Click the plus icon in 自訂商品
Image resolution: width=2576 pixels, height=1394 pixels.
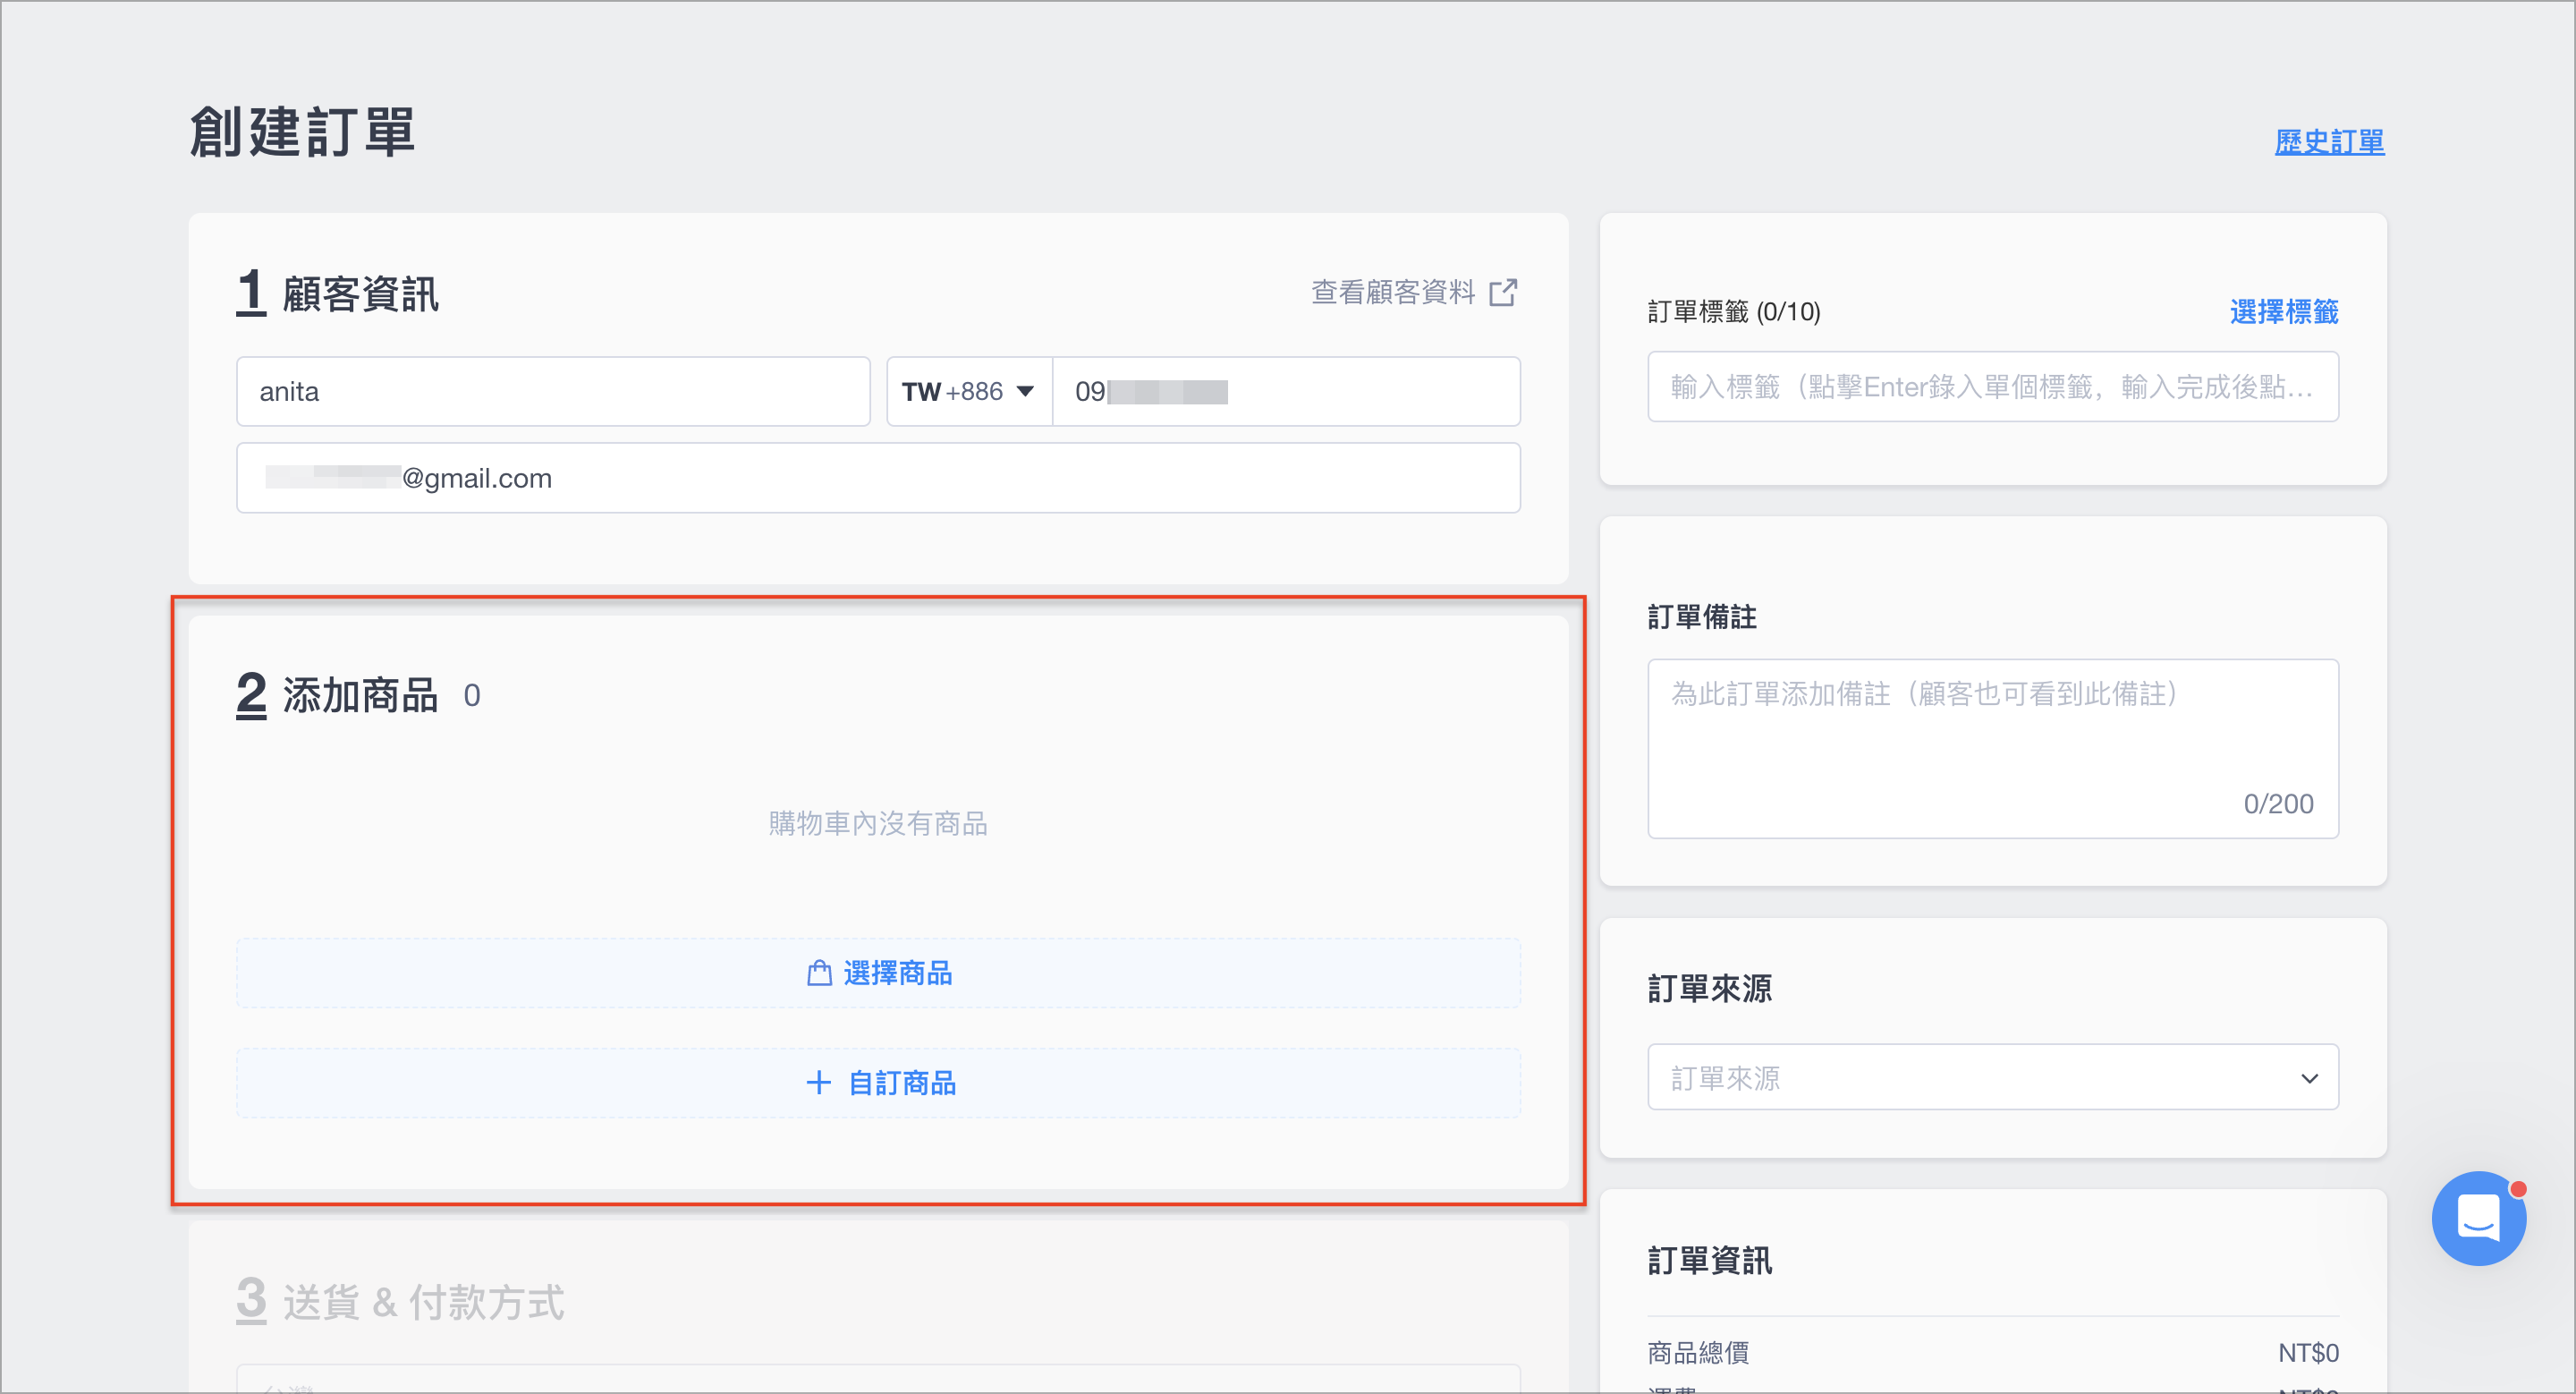point(818,1082)
